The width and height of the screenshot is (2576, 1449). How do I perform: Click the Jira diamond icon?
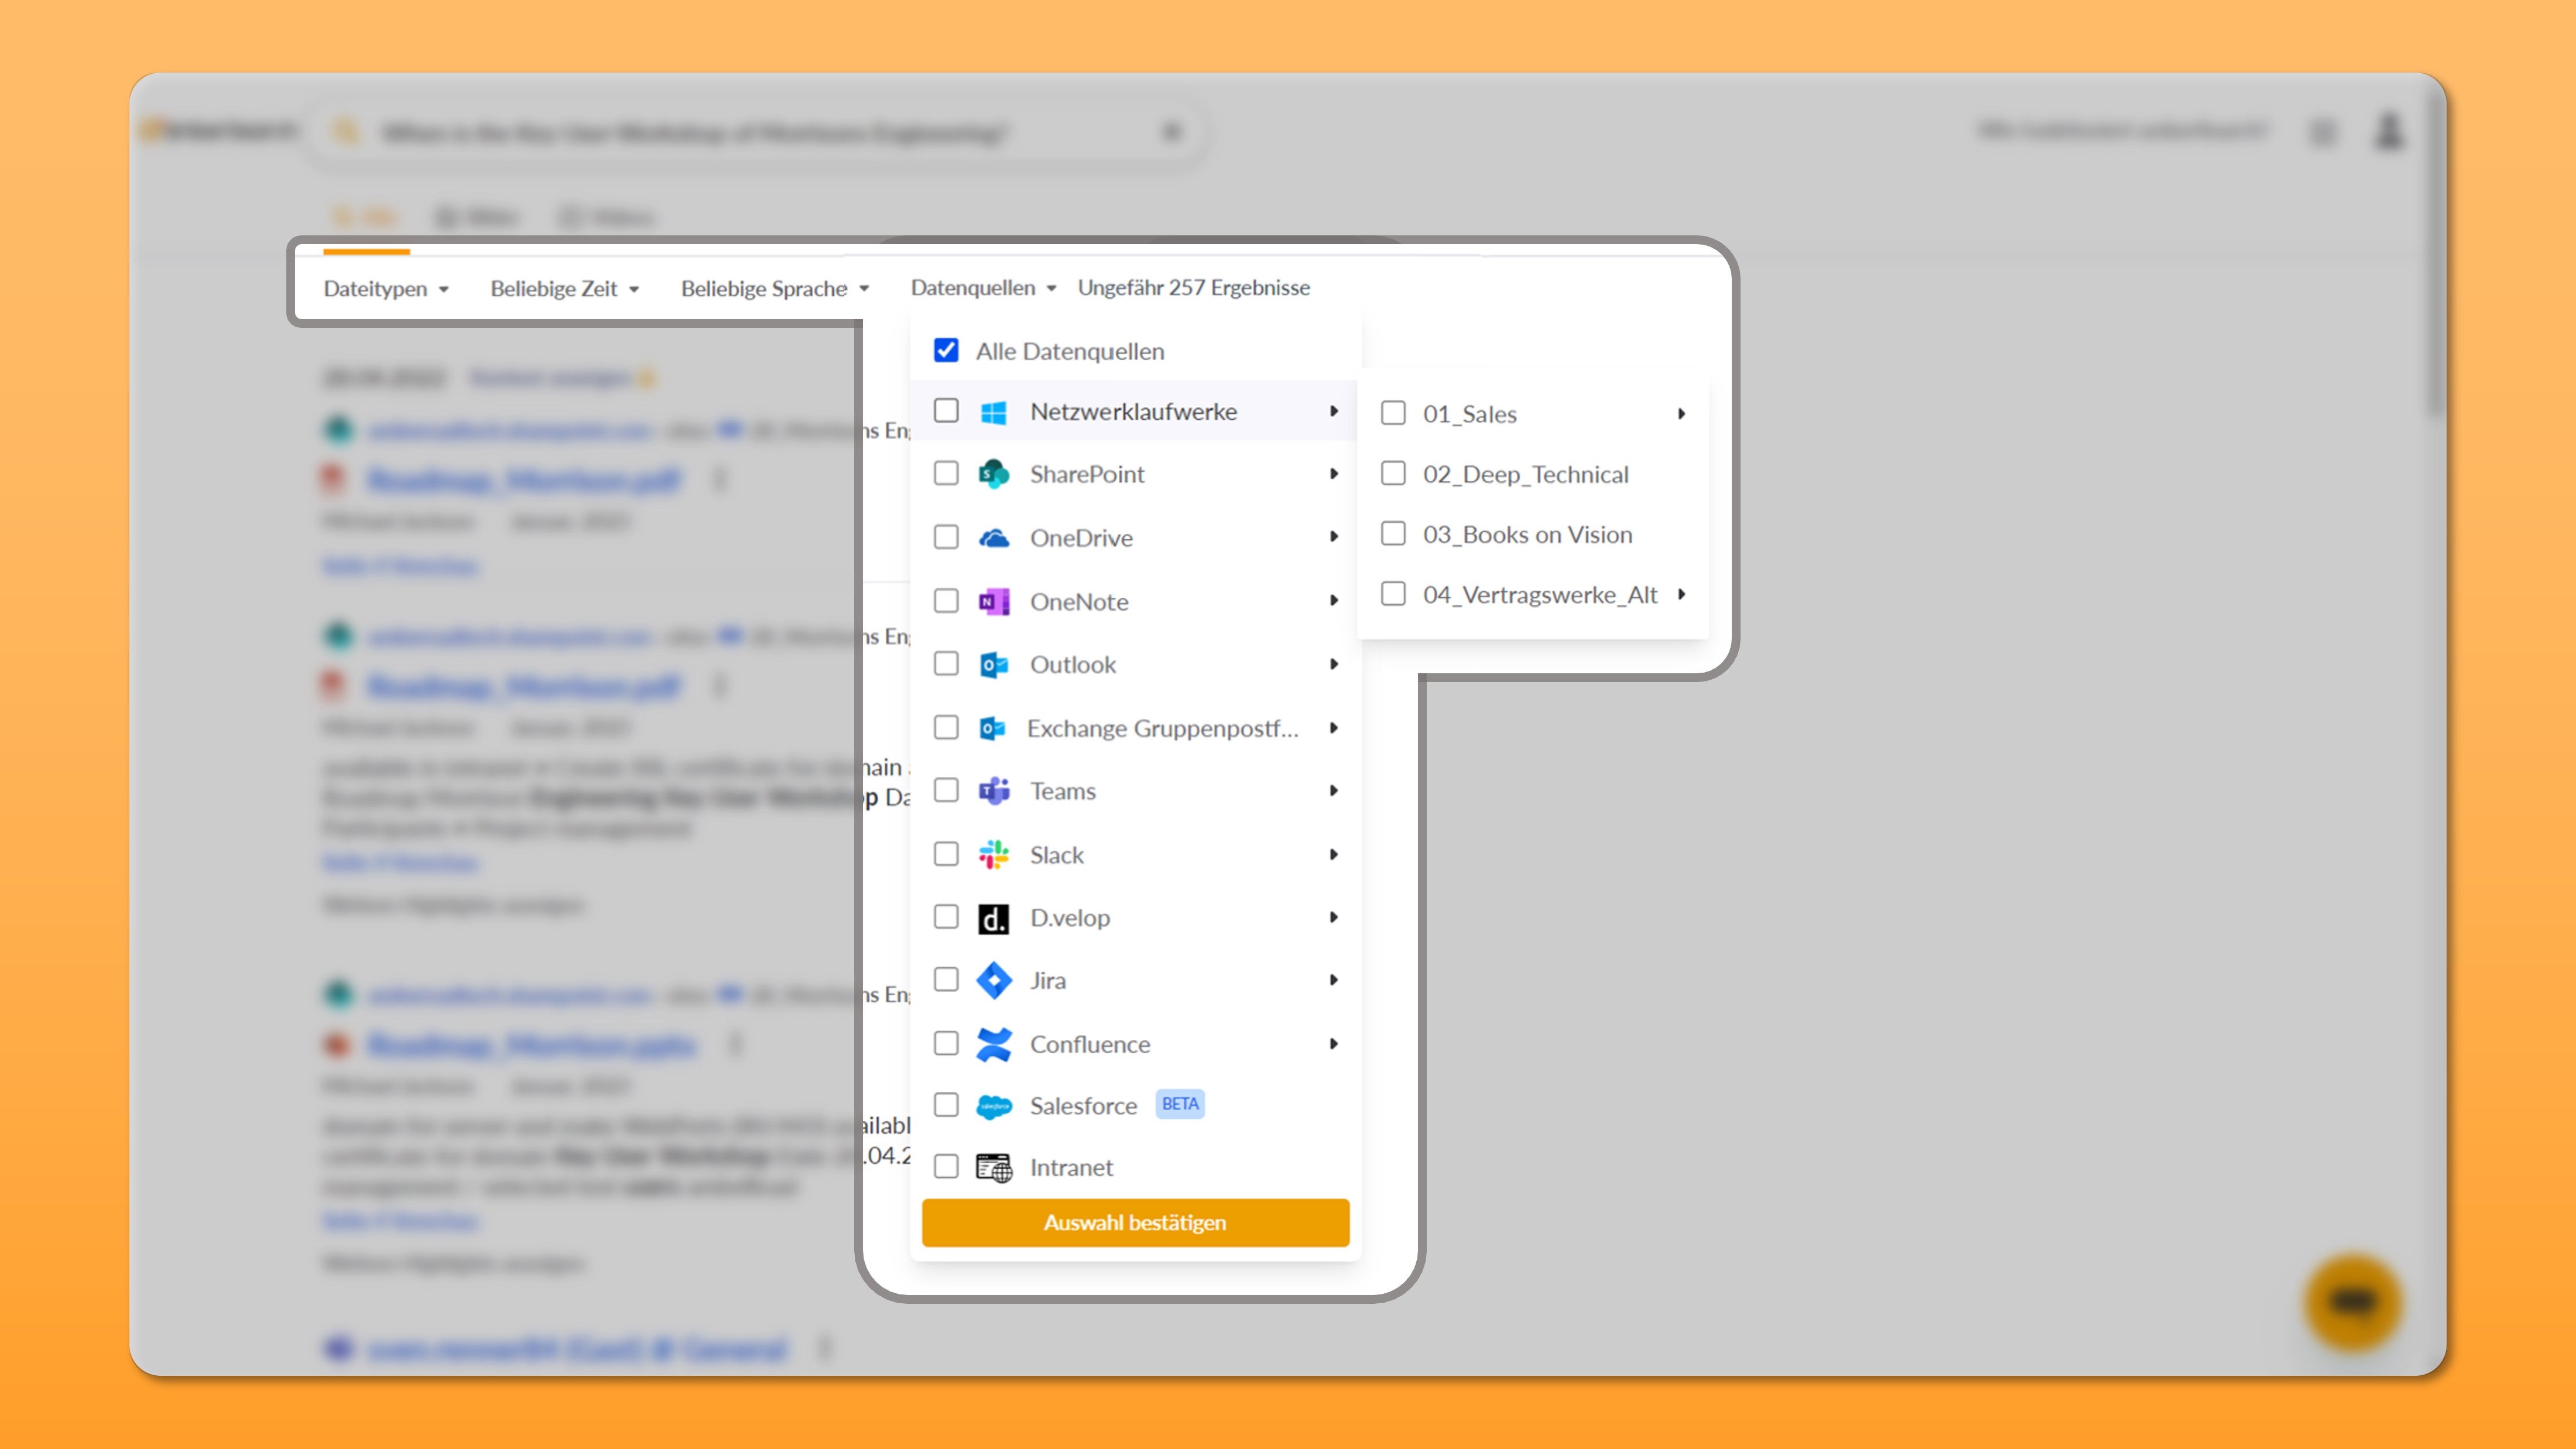[993, 980]
